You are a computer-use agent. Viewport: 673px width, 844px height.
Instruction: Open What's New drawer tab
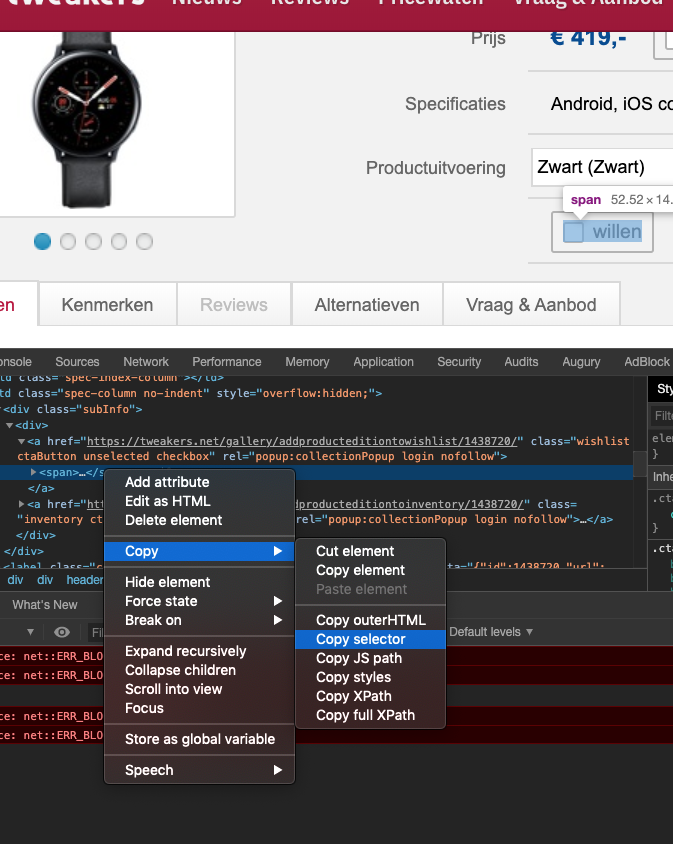45,605
